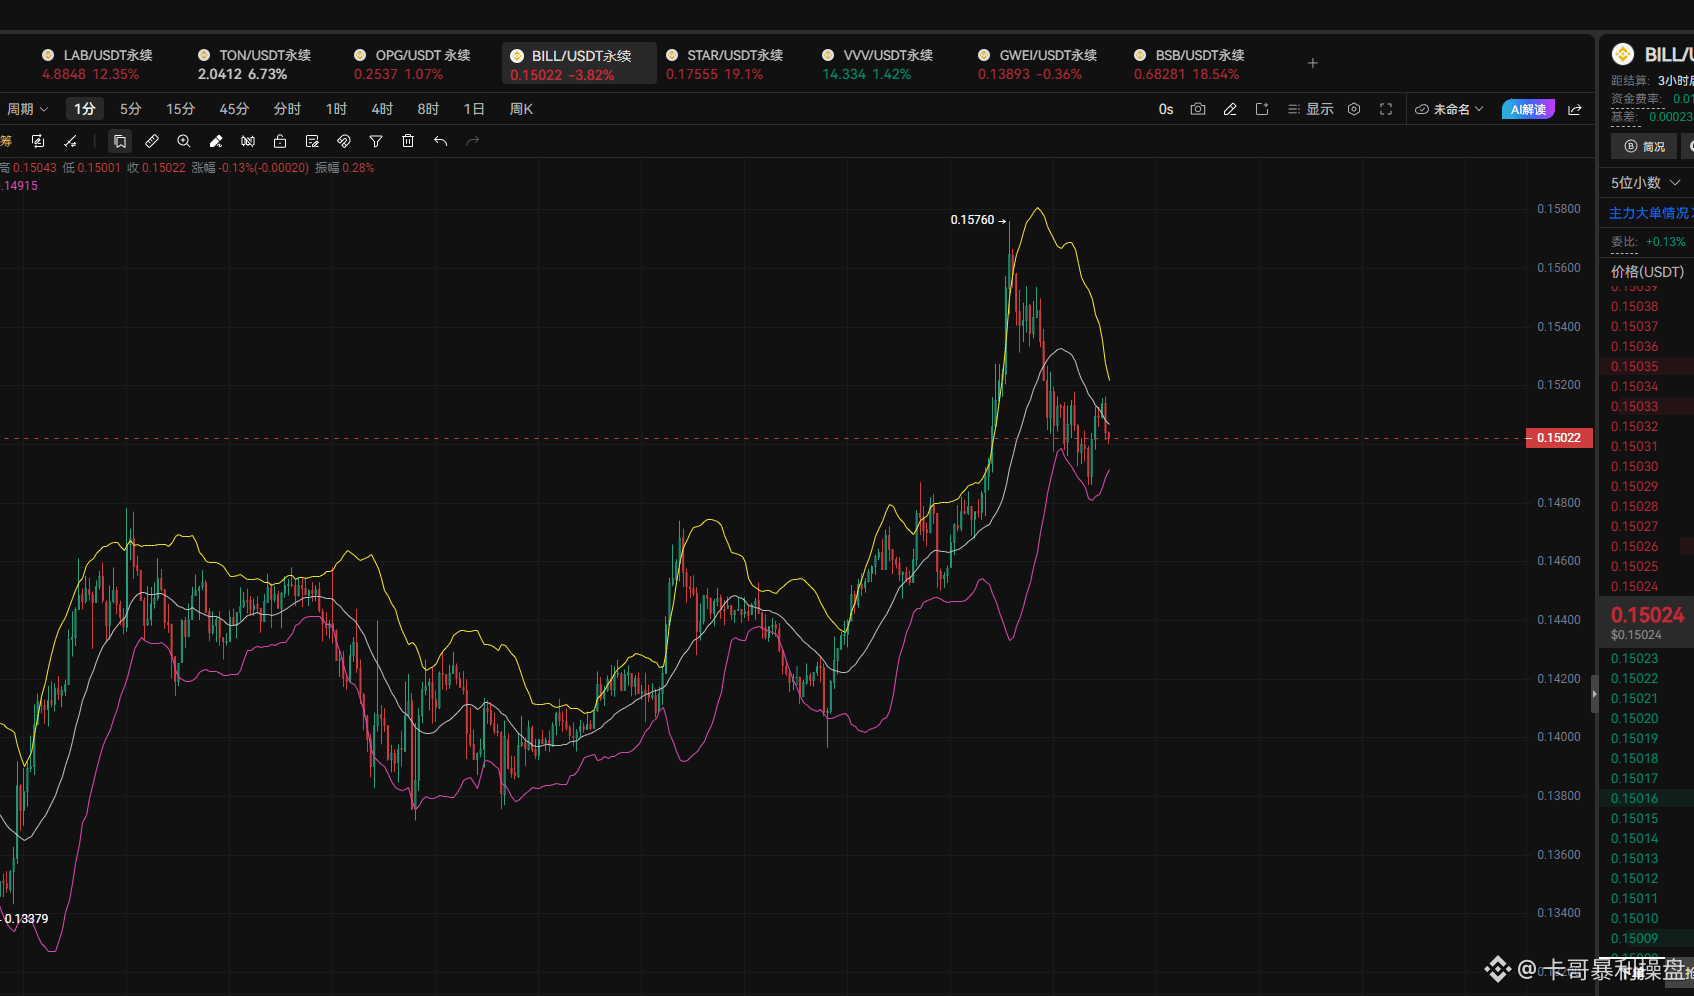The width and height of the screenshot is (1694, 996).
Task: Click the AI解读 button
Action: point(1528,109)
